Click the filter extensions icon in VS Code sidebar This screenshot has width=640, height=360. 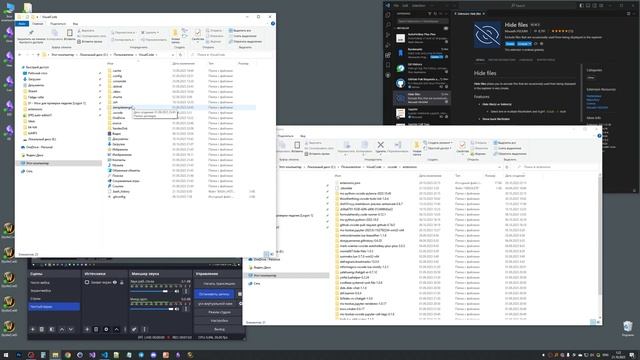click(430, 14)
